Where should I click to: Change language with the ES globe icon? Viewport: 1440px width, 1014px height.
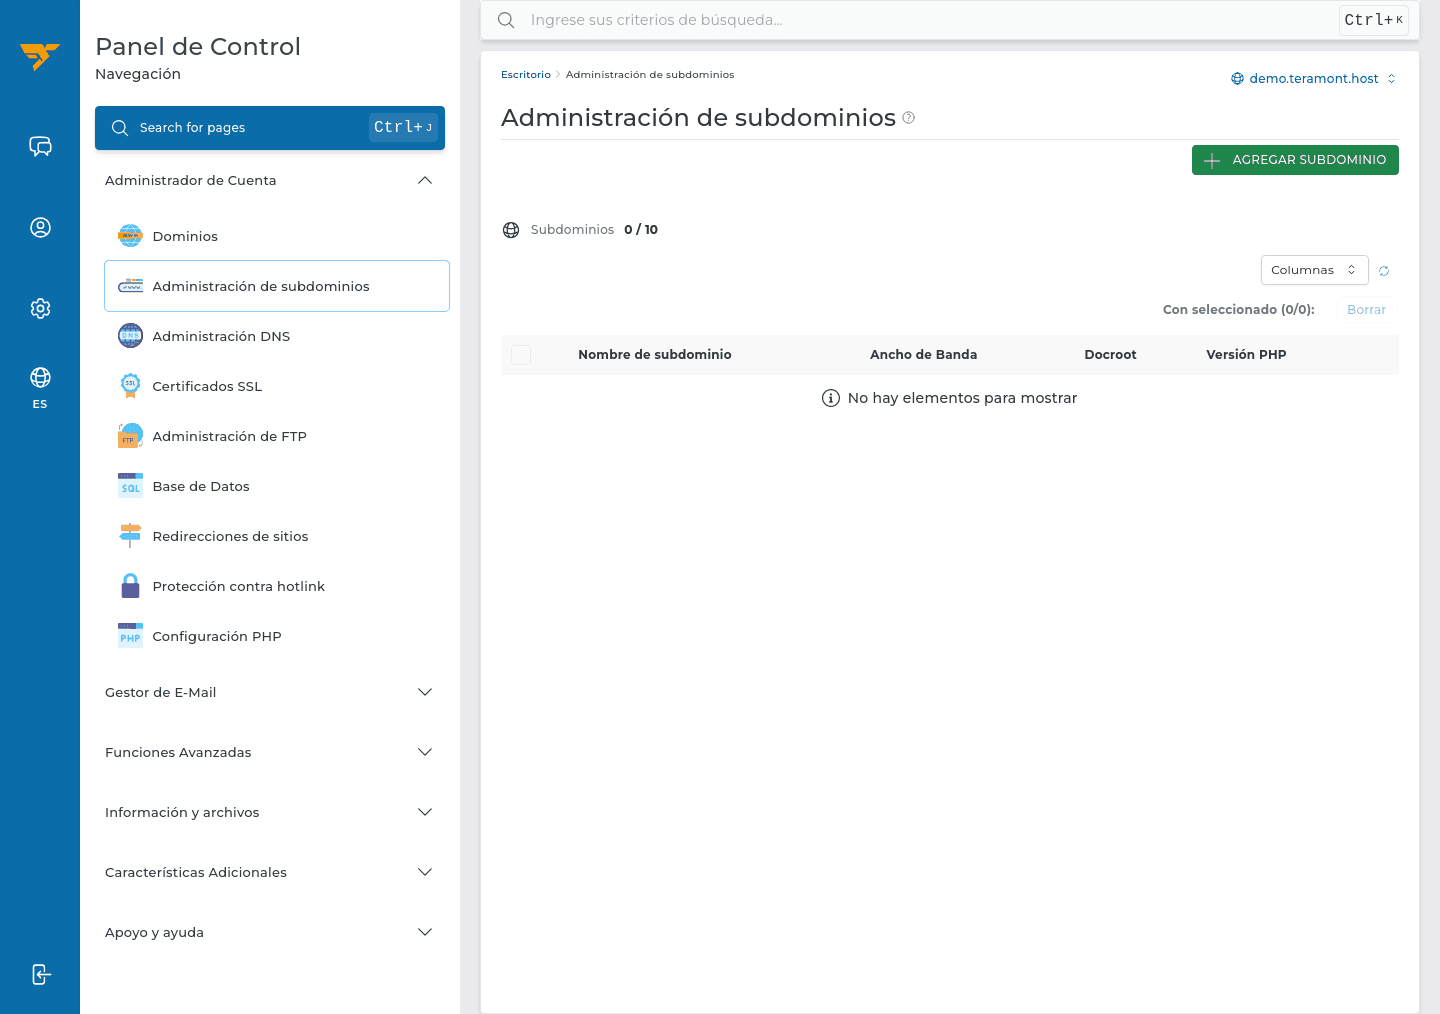(40, 388)
